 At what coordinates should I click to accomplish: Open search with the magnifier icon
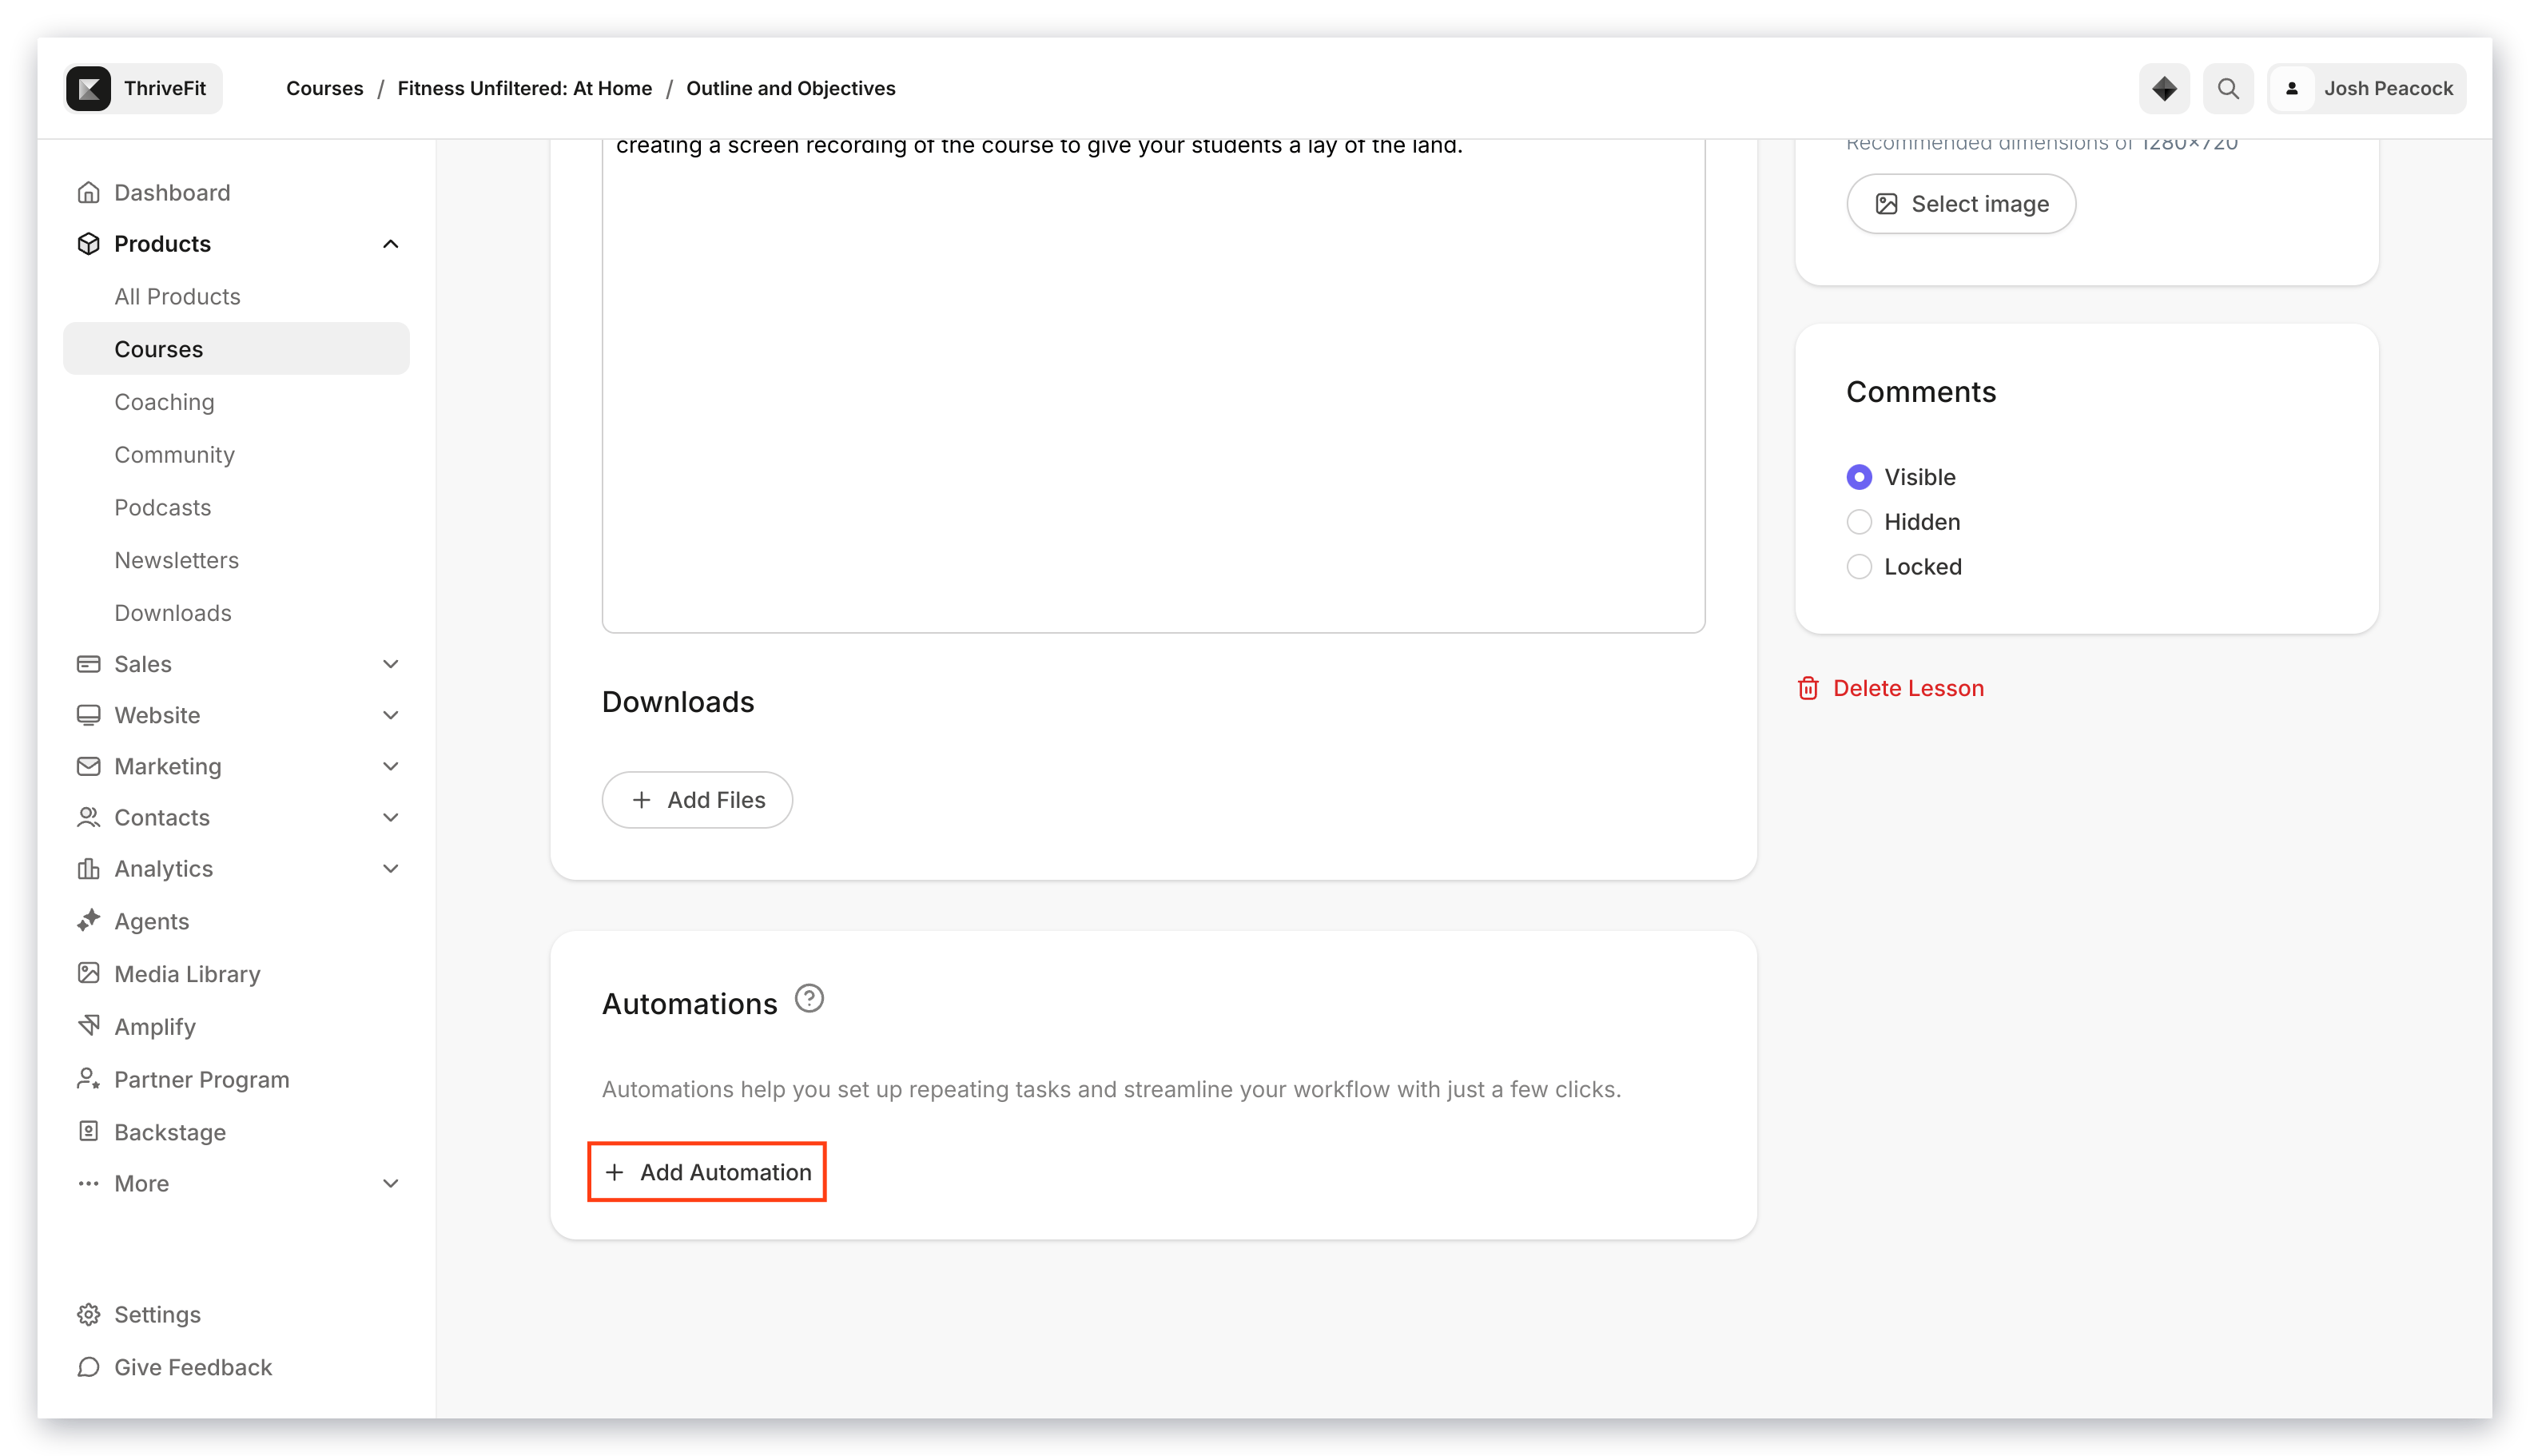coord(2228,88)
